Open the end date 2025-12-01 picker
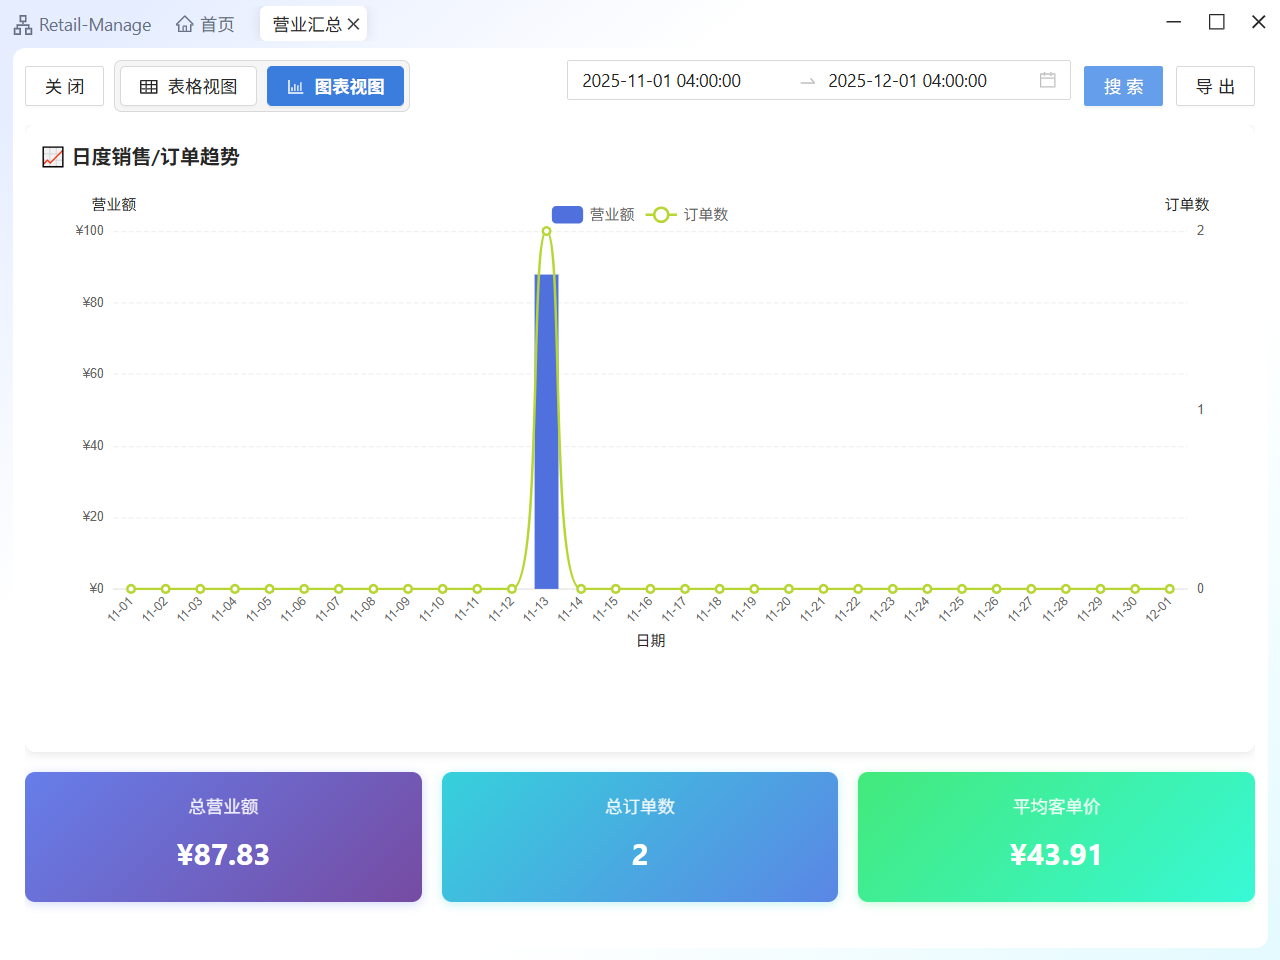This screenshot has width=1280, height=960. 907,81
